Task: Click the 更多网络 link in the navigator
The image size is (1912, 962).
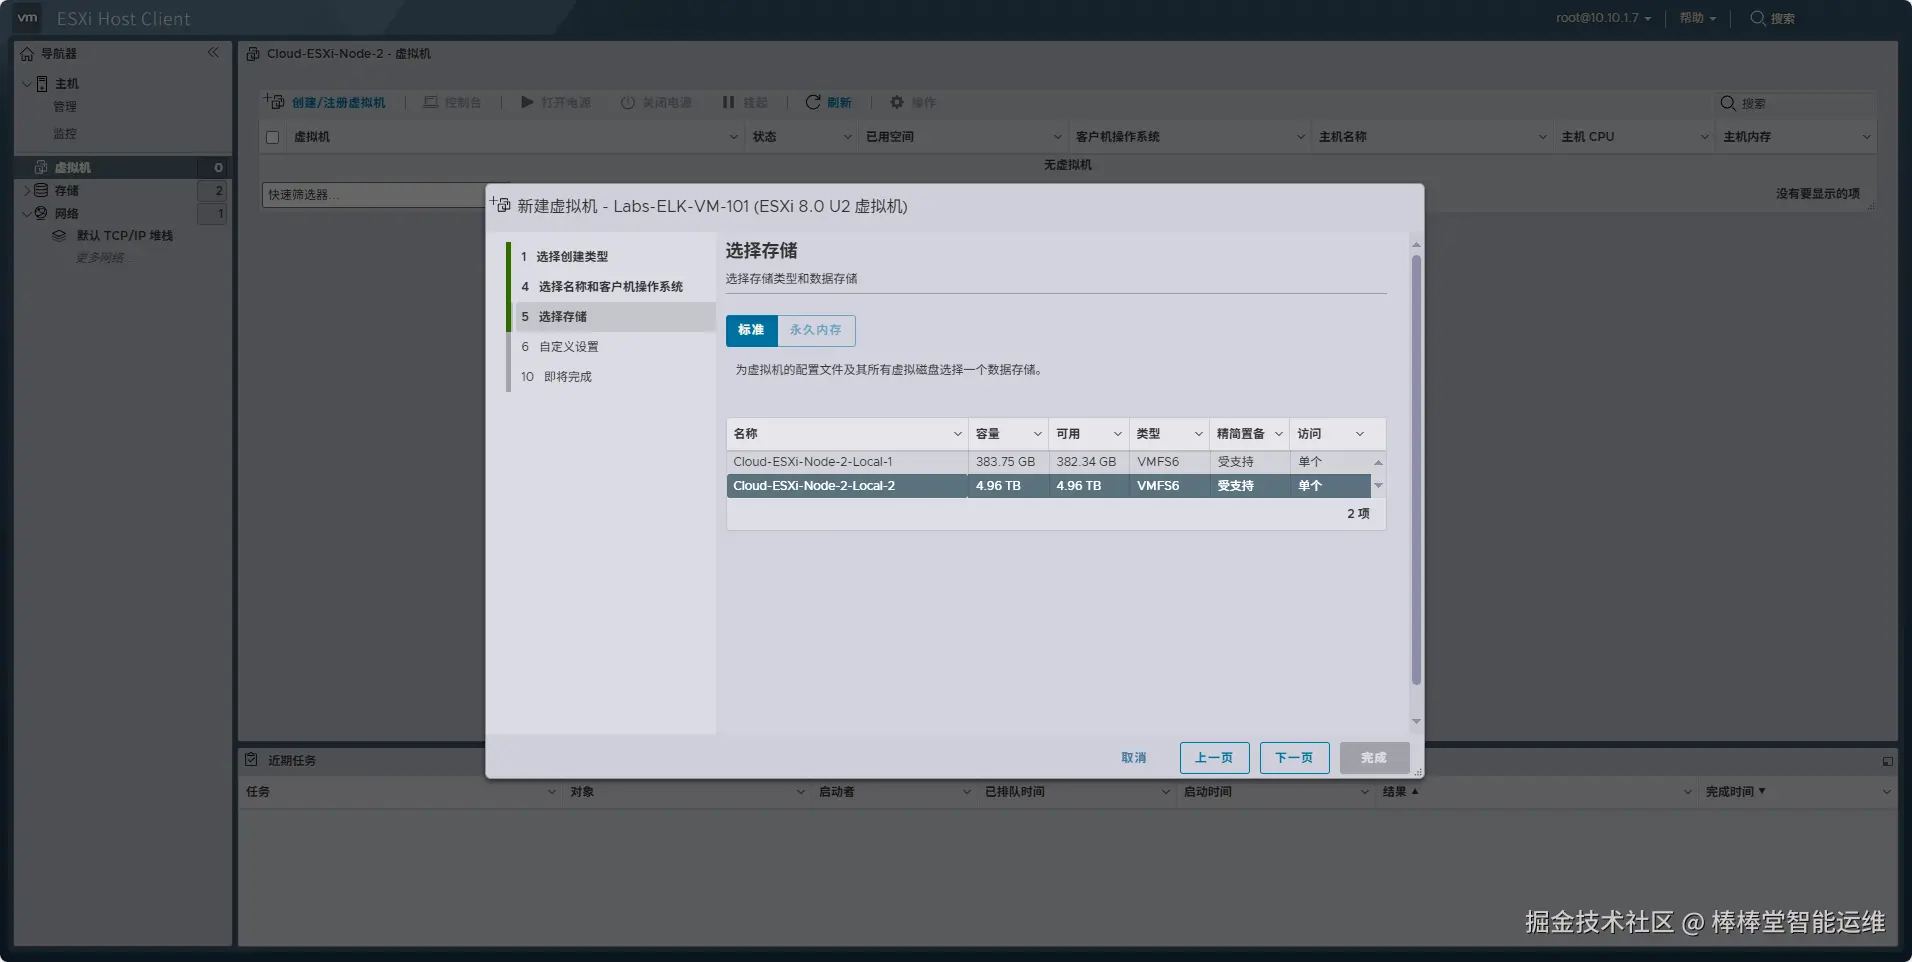Action: click(x=101, y=258)
